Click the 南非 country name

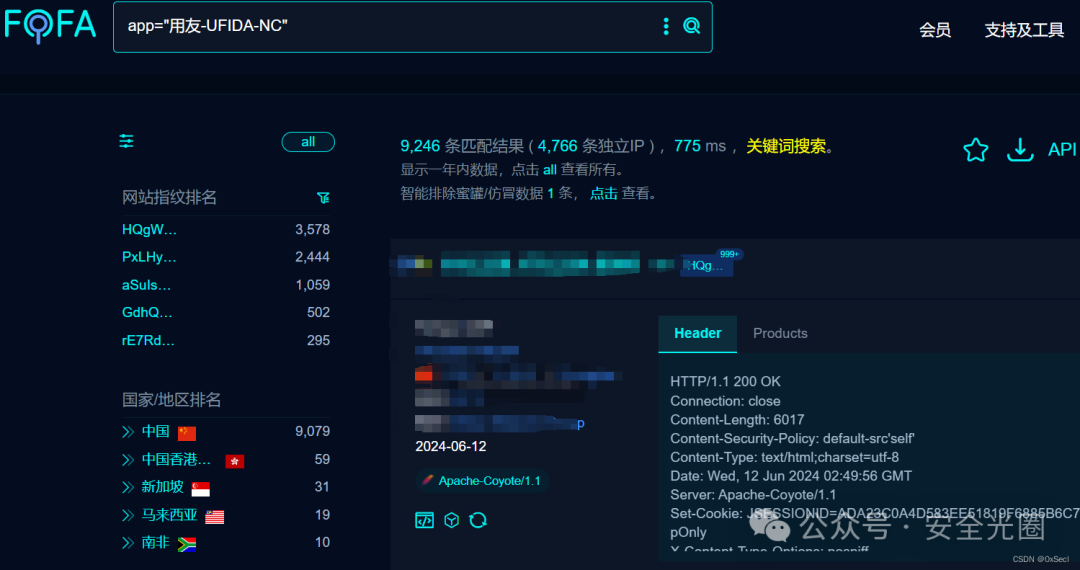156,542
